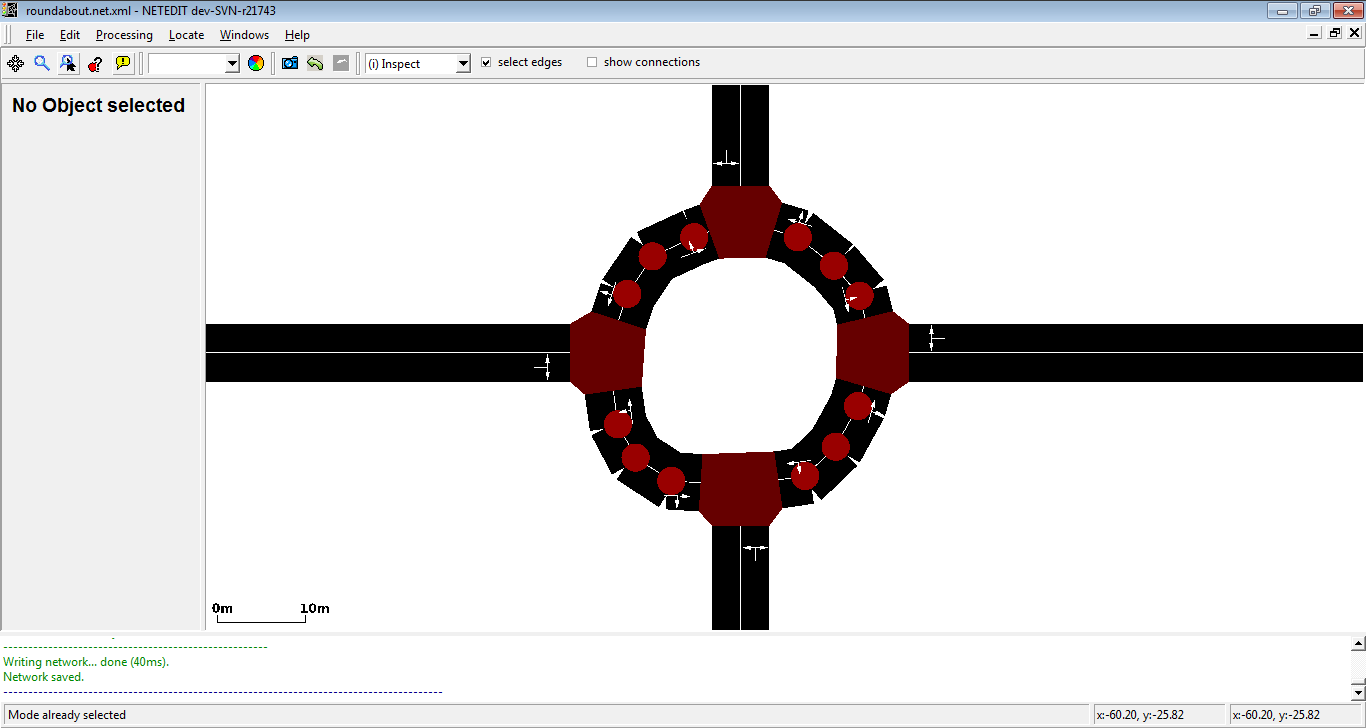Click the locate object icon with cursor

68,63
